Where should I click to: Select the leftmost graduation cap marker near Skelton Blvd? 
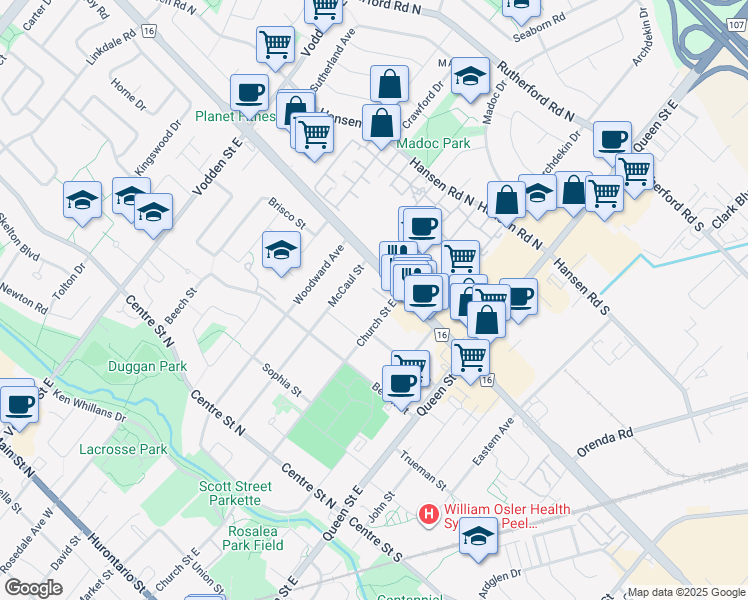coord(83,200)
